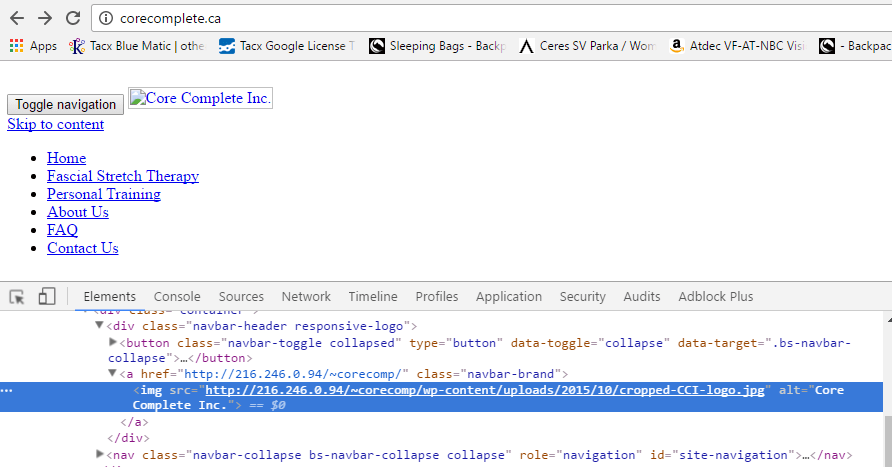The width and height of the screenshot is (892, 467).
Task: Activate the DevTools inspect element picker
Action: tap(17, 296)
